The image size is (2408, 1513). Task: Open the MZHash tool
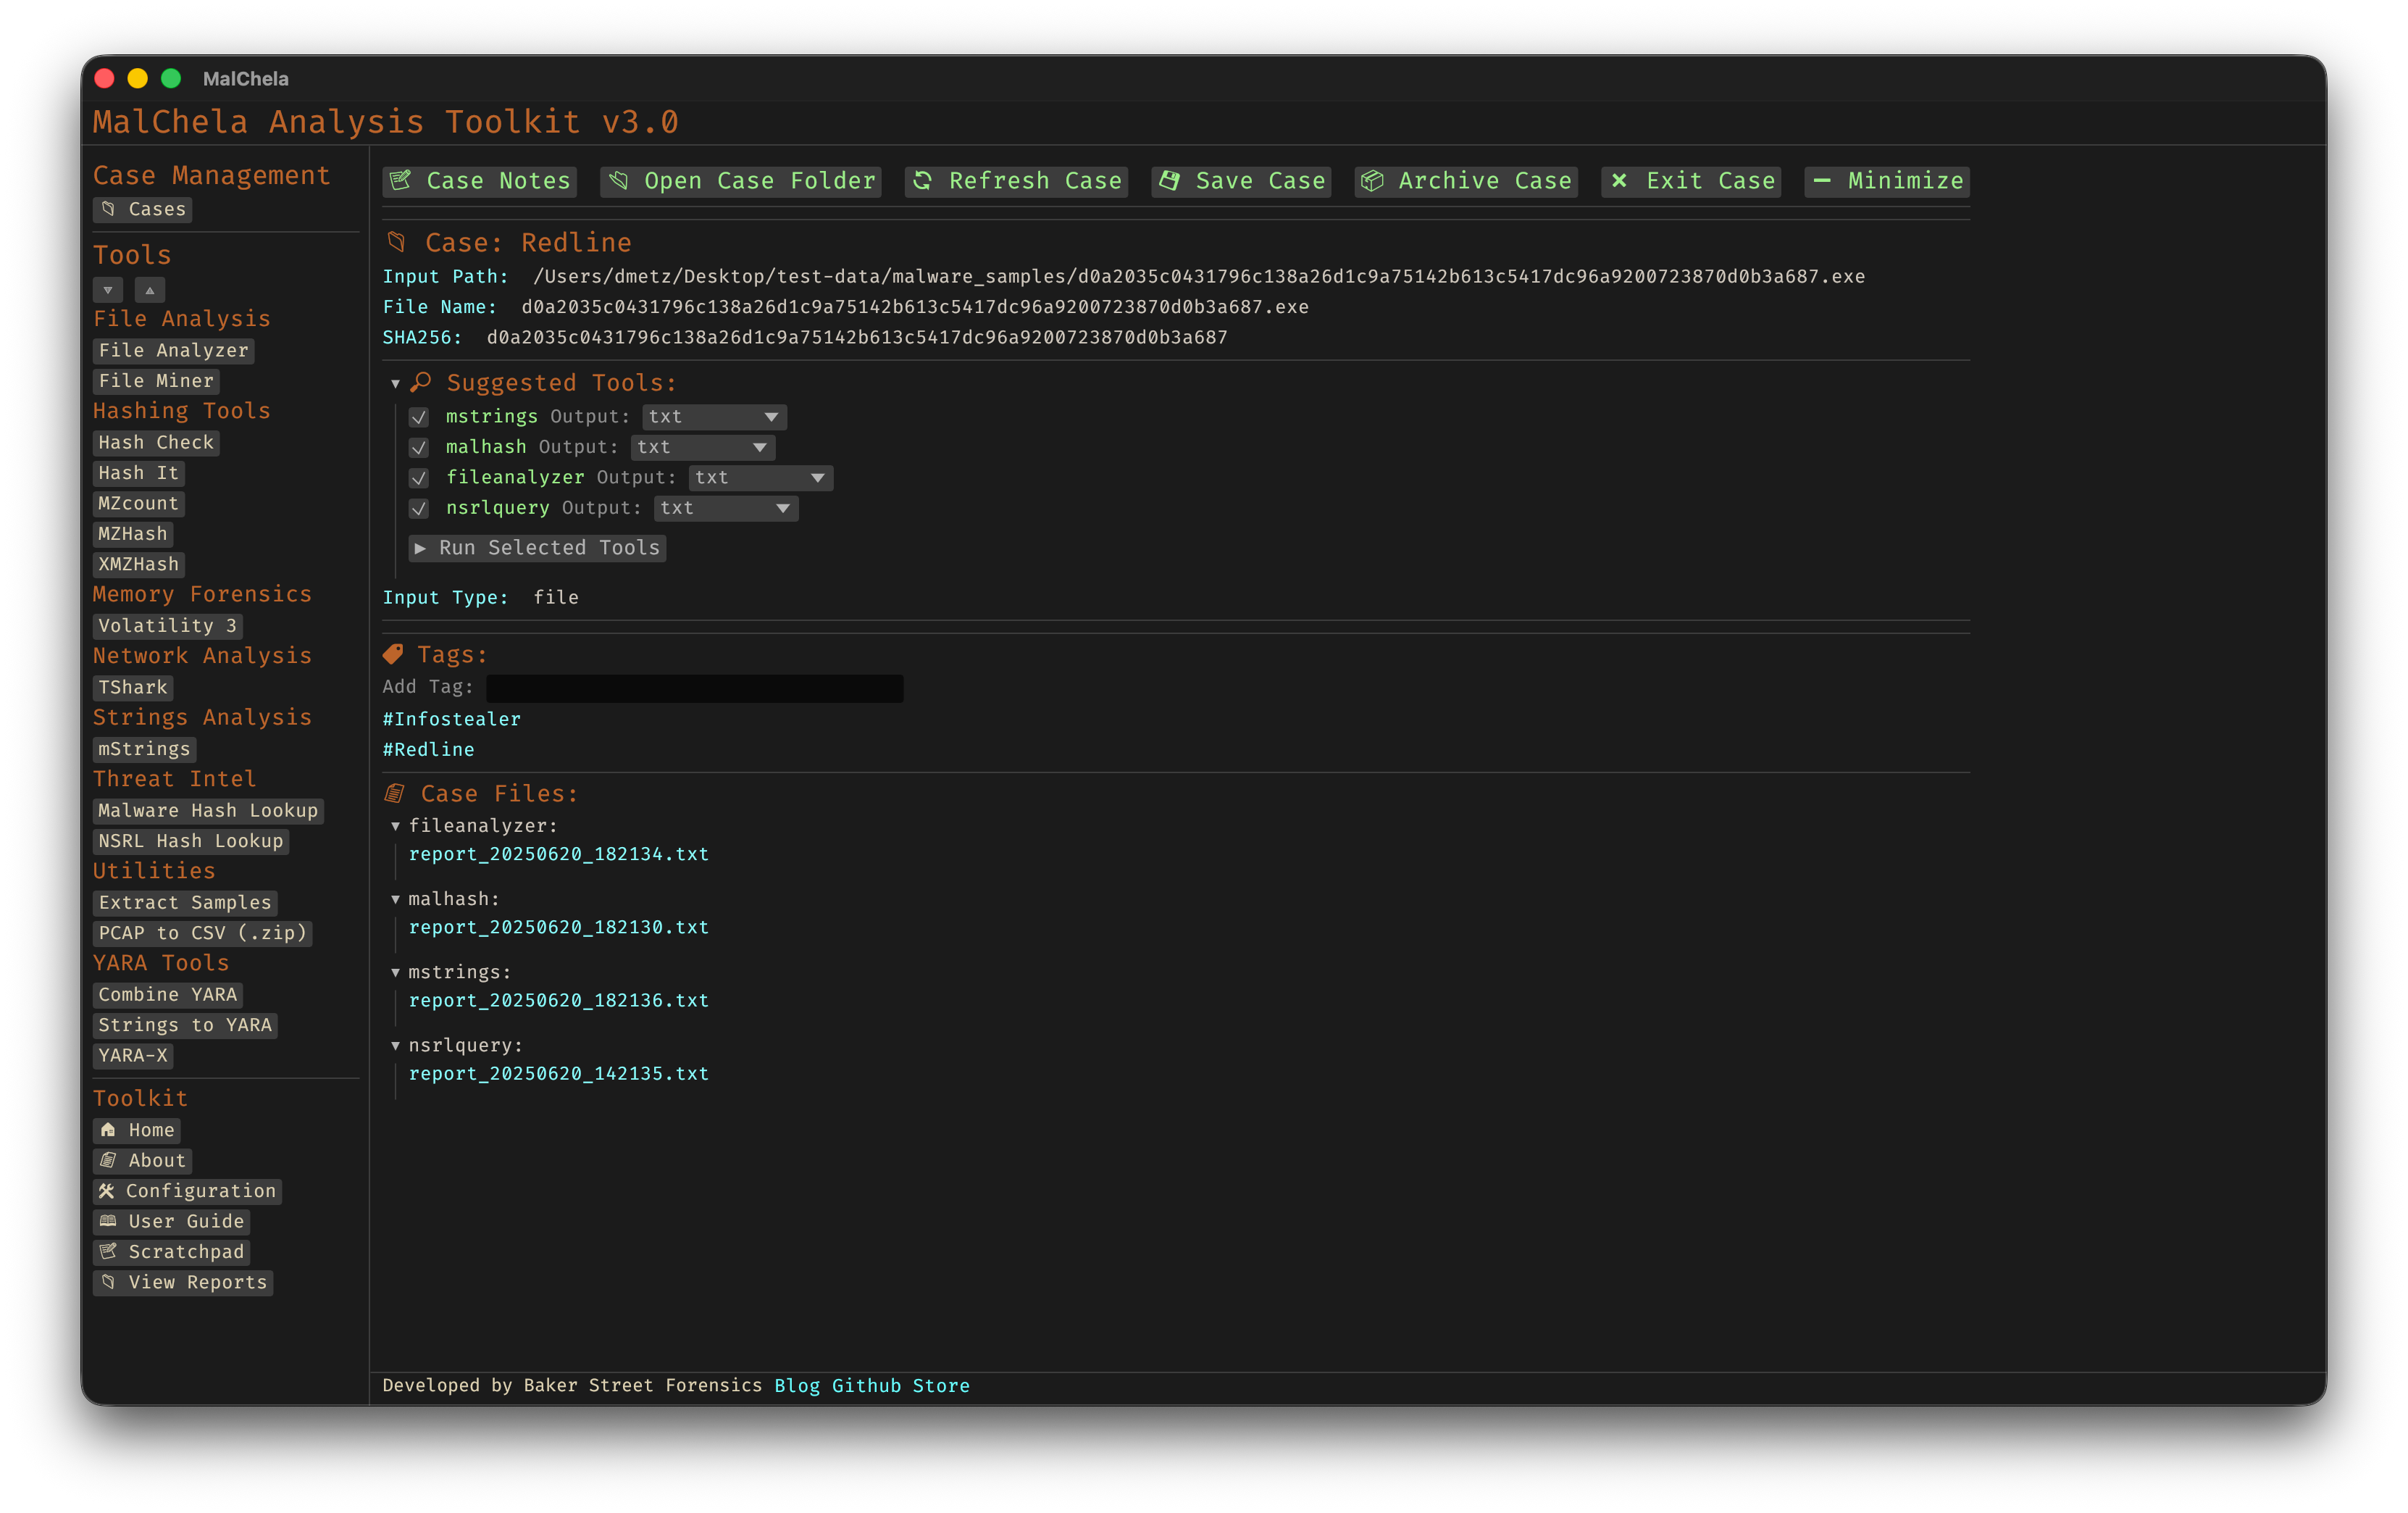coord(133,534)
